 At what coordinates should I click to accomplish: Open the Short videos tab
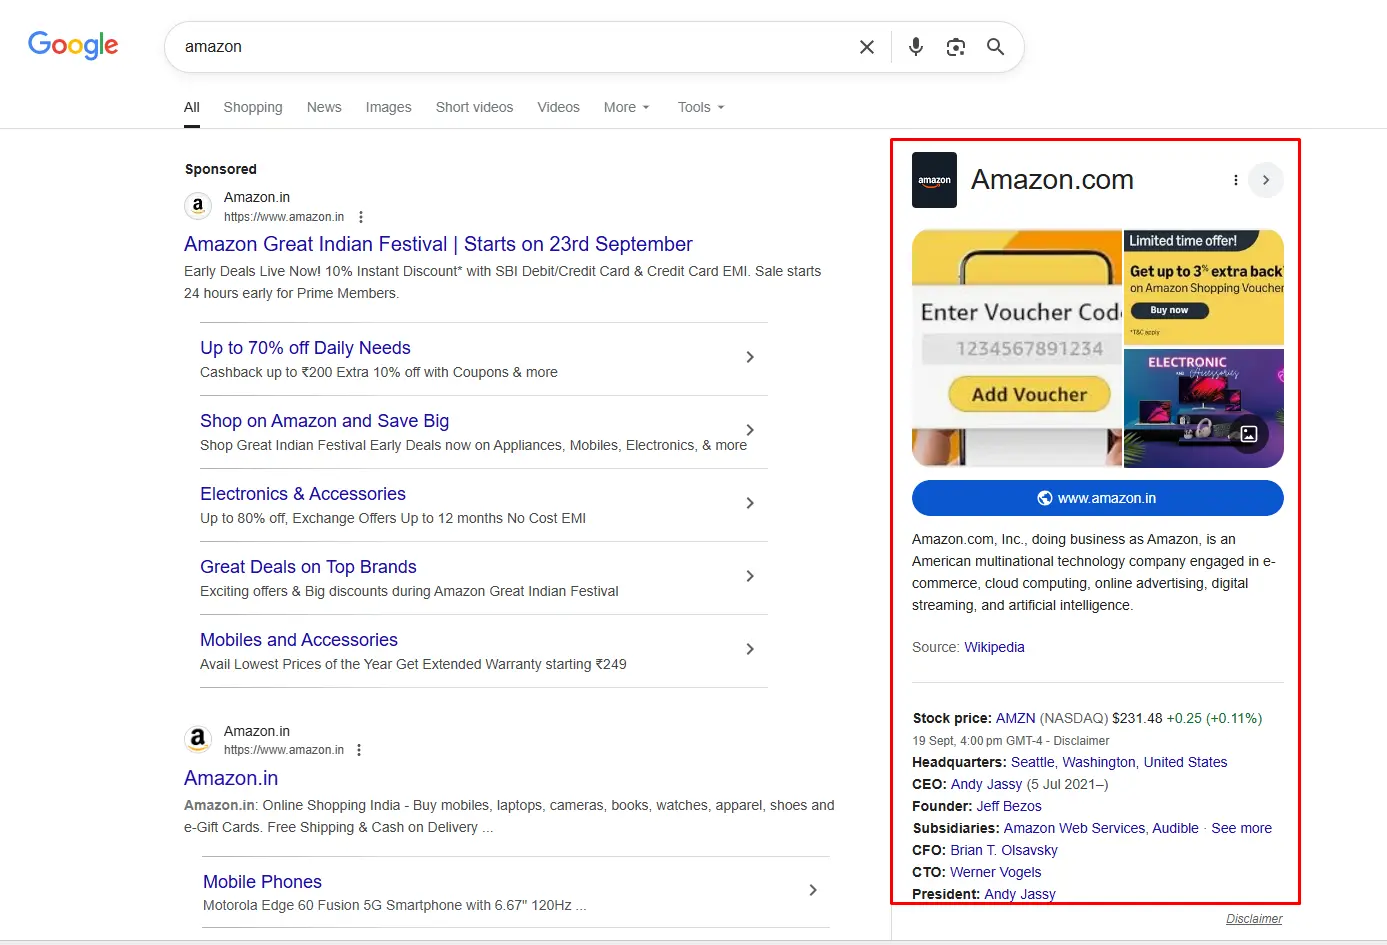pyautogui.click(x=474, y=107)
